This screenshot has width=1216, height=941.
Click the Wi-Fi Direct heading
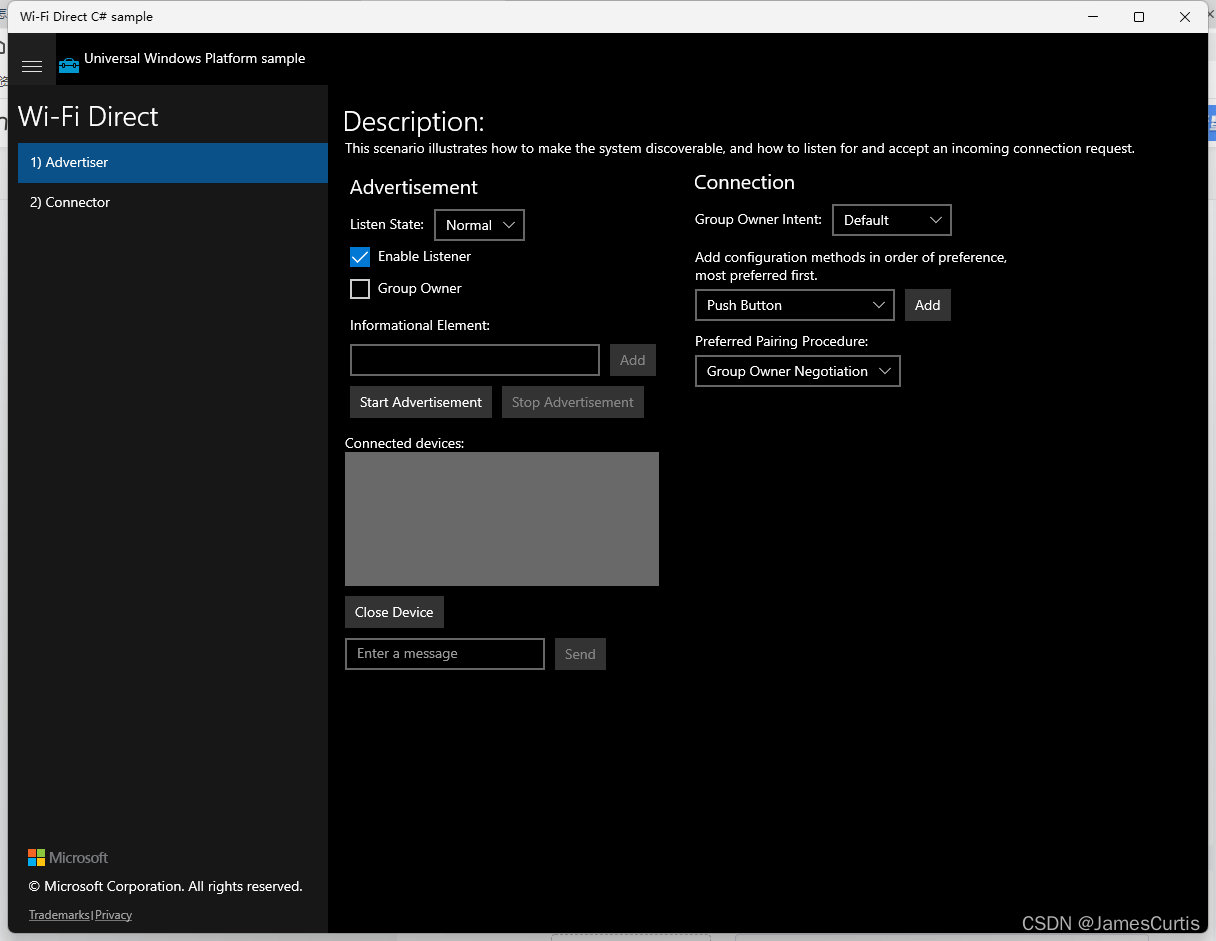click(x=88, y=117)
